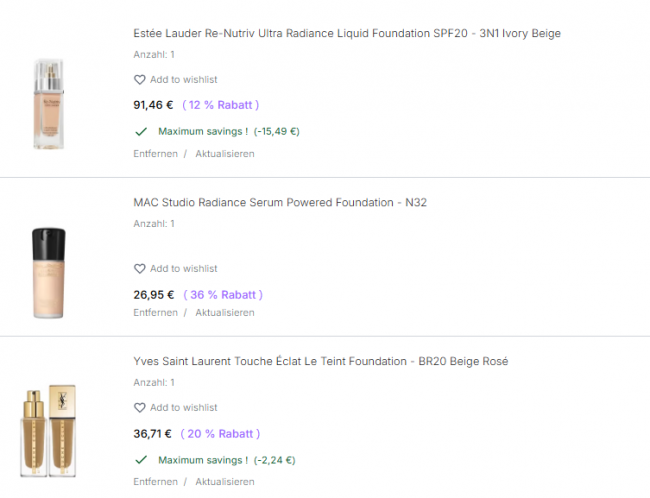Click heart icon for MAC Studio Radiance
Image resolution: width=650 pixels, height=498 pixels.
click(x=140, y=269)
